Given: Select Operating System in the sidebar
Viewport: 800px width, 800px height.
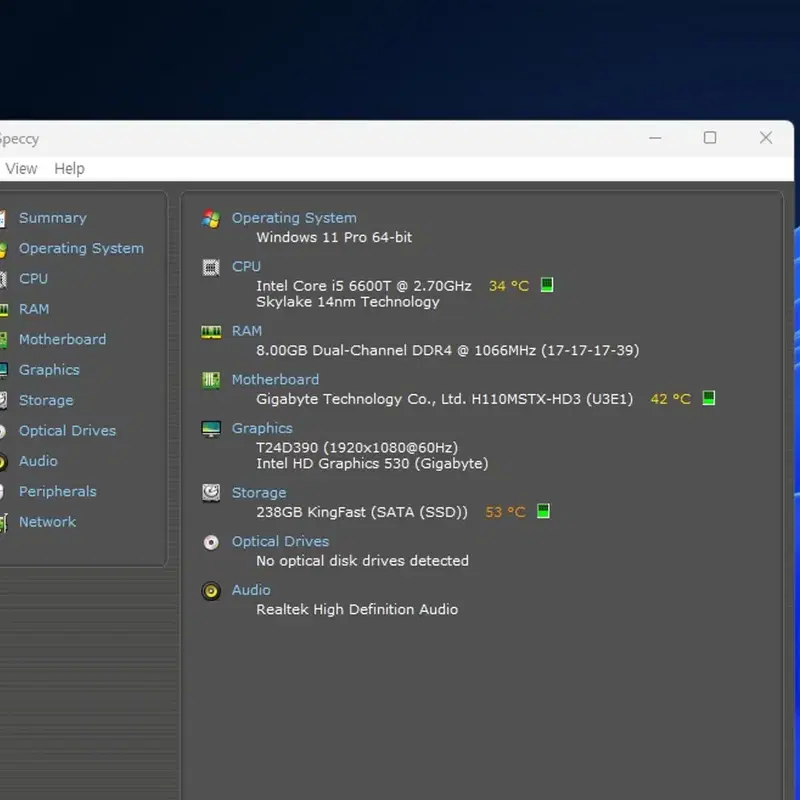Looking at the screenshot, I should tap(81, 248).
